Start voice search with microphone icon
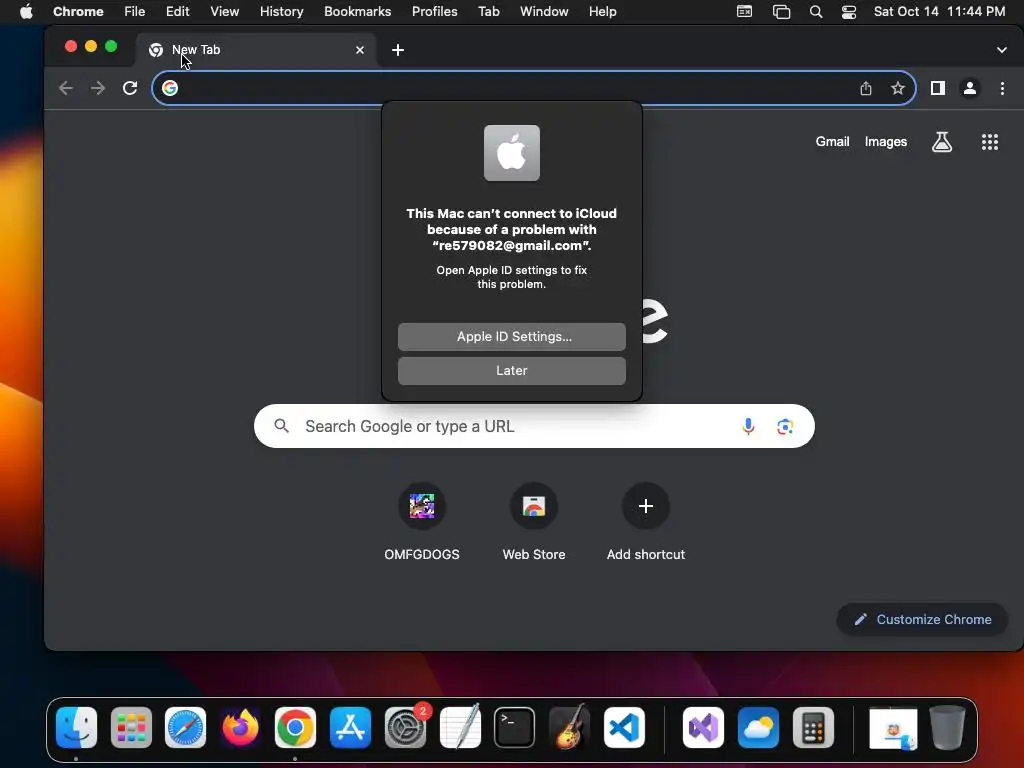The width and height of the screenshot is (1024, 768). [x=748, y=426]
